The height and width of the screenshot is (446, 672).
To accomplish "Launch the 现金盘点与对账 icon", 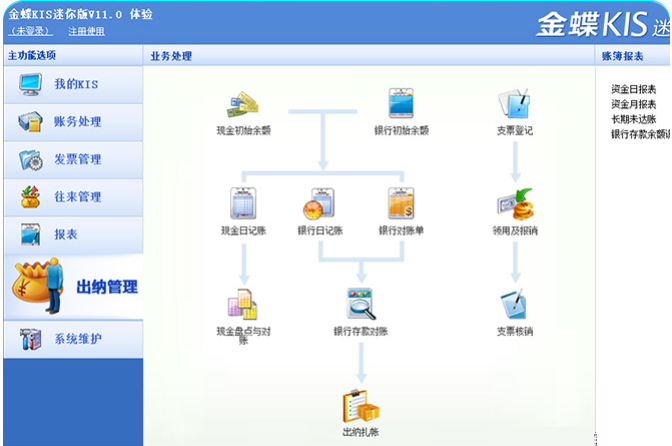I will coord(243,304).
